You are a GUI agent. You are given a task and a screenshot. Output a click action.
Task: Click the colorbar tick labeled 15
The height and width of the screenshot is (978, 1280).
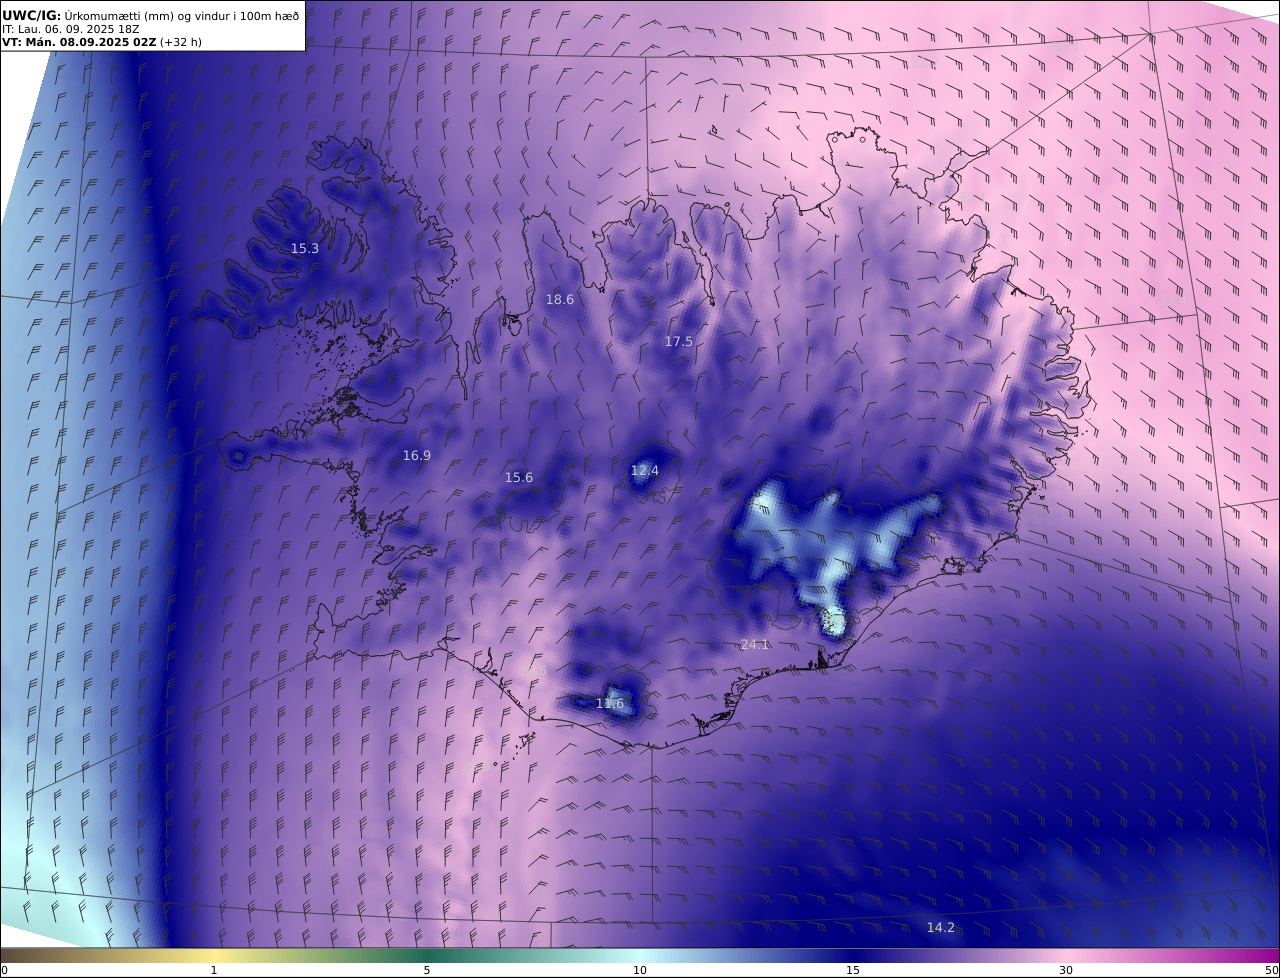click(853, 970)
